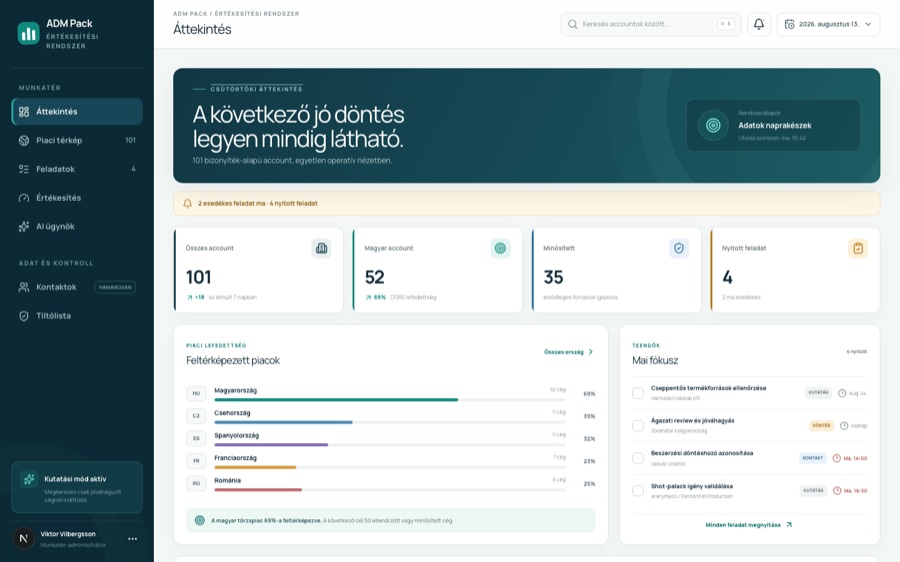Image resolution: width=900 pixels, height=562 pixels.
Task: Click red clock icon next to Ma, 14:00
Action: 837,458
